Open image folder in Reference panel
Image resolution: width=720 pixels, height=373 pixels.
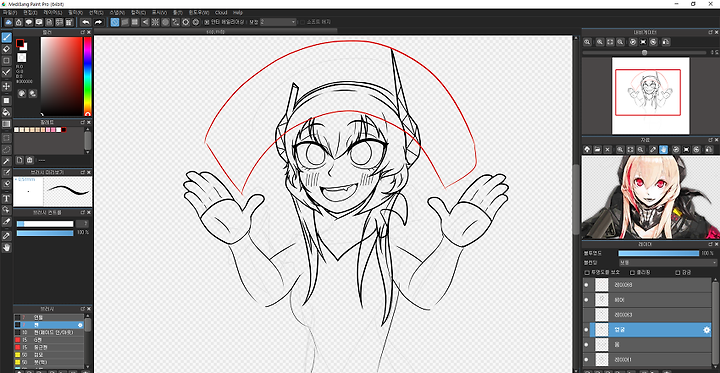pos(597,150)
